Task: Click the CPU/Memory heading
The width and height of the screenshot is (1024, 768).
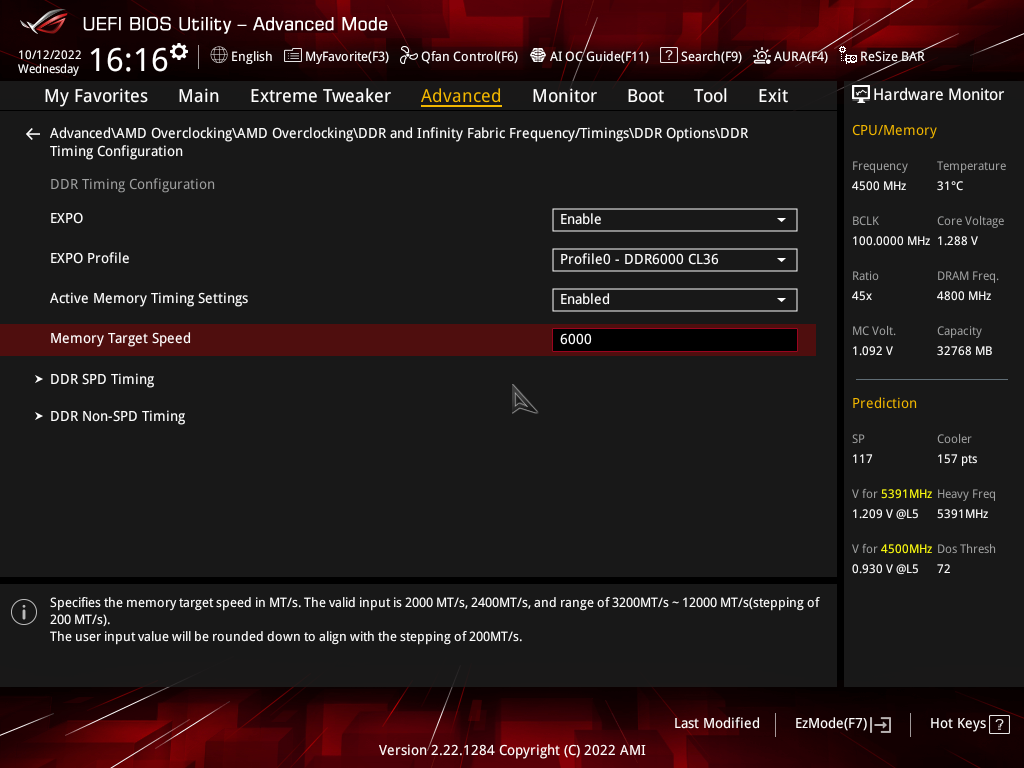Action: click(x=894, y=131)
